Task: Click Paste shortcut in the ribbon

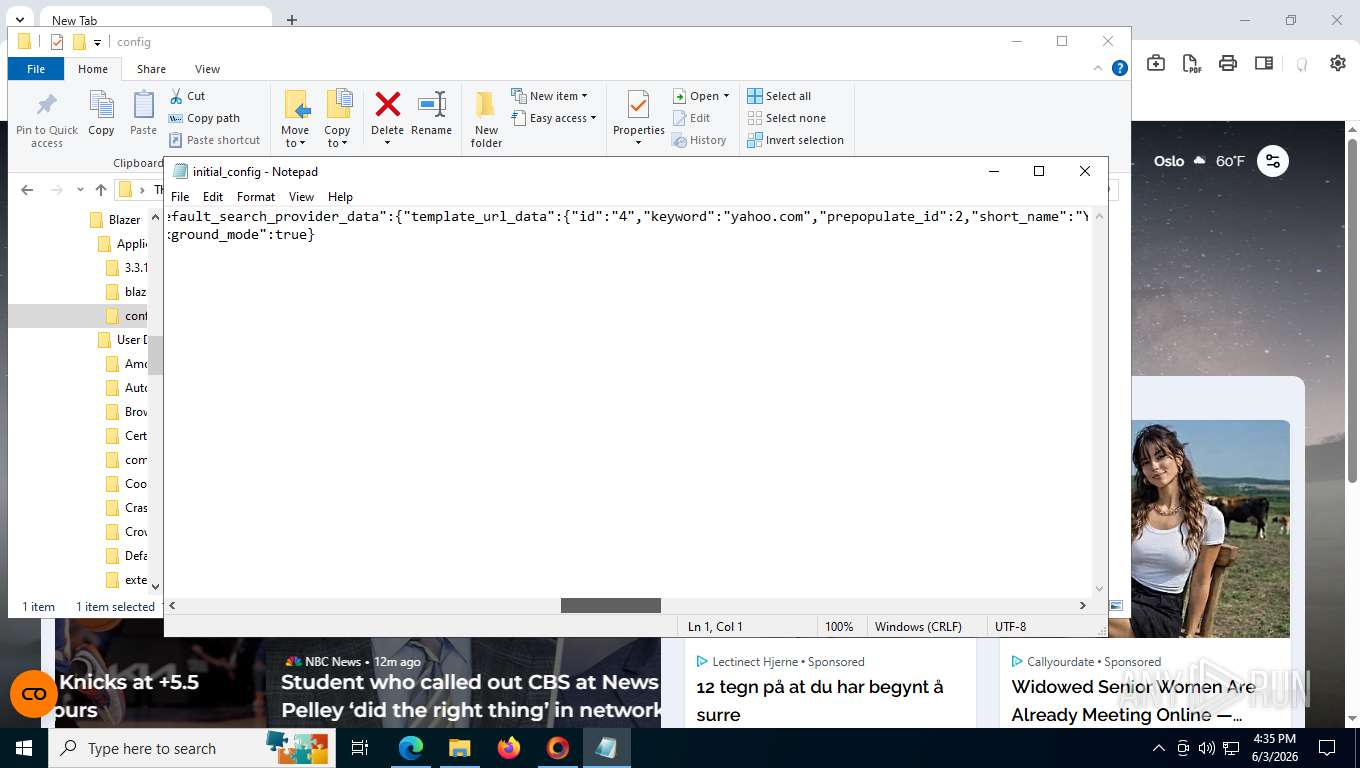Action: [x=214, y=140]
